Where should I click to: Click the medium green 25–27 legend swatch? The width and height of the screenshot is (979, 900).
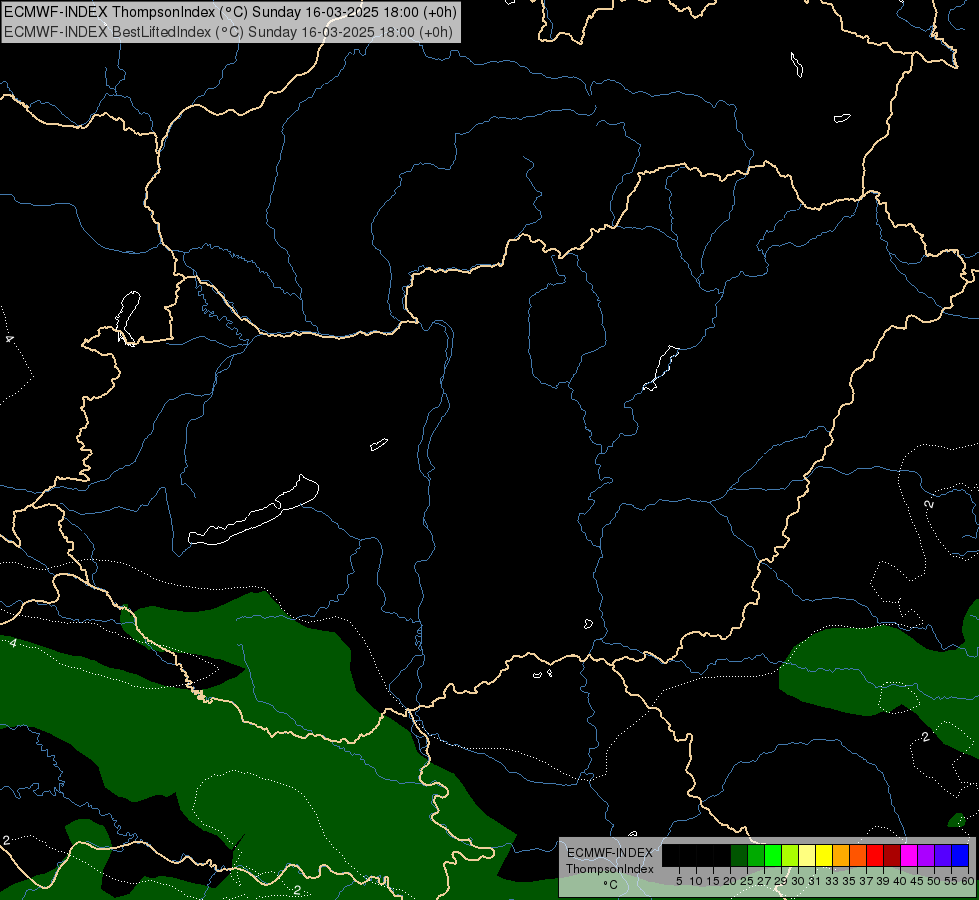[x=756, y=855]
